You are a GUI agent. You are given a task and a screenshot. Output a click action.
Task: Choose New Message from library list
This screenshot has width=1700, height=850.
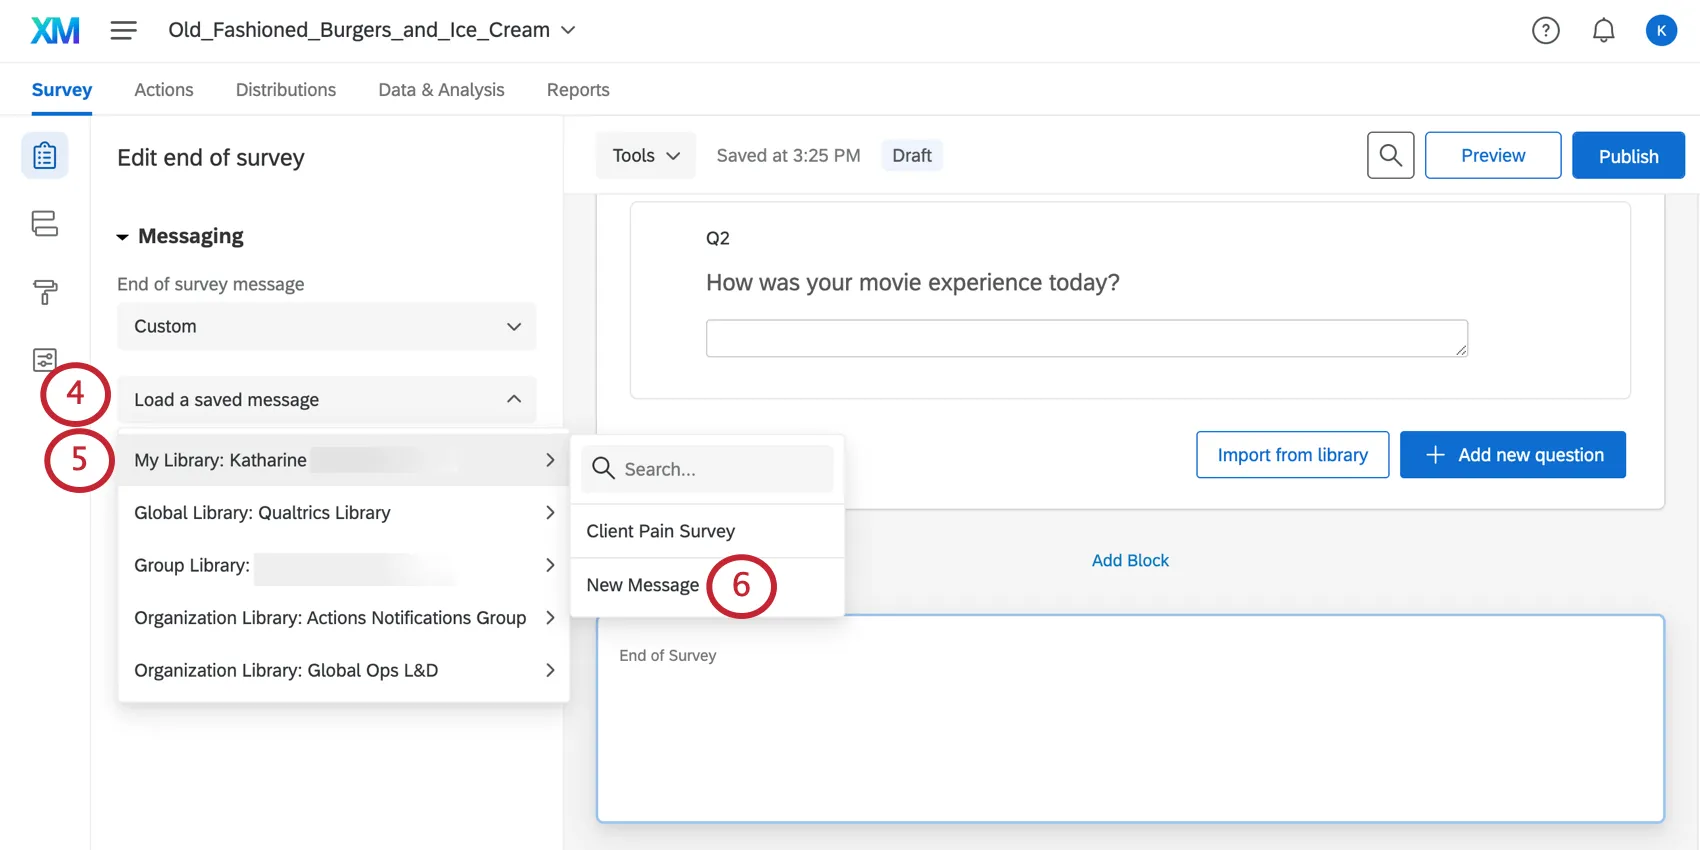point(642,585)
